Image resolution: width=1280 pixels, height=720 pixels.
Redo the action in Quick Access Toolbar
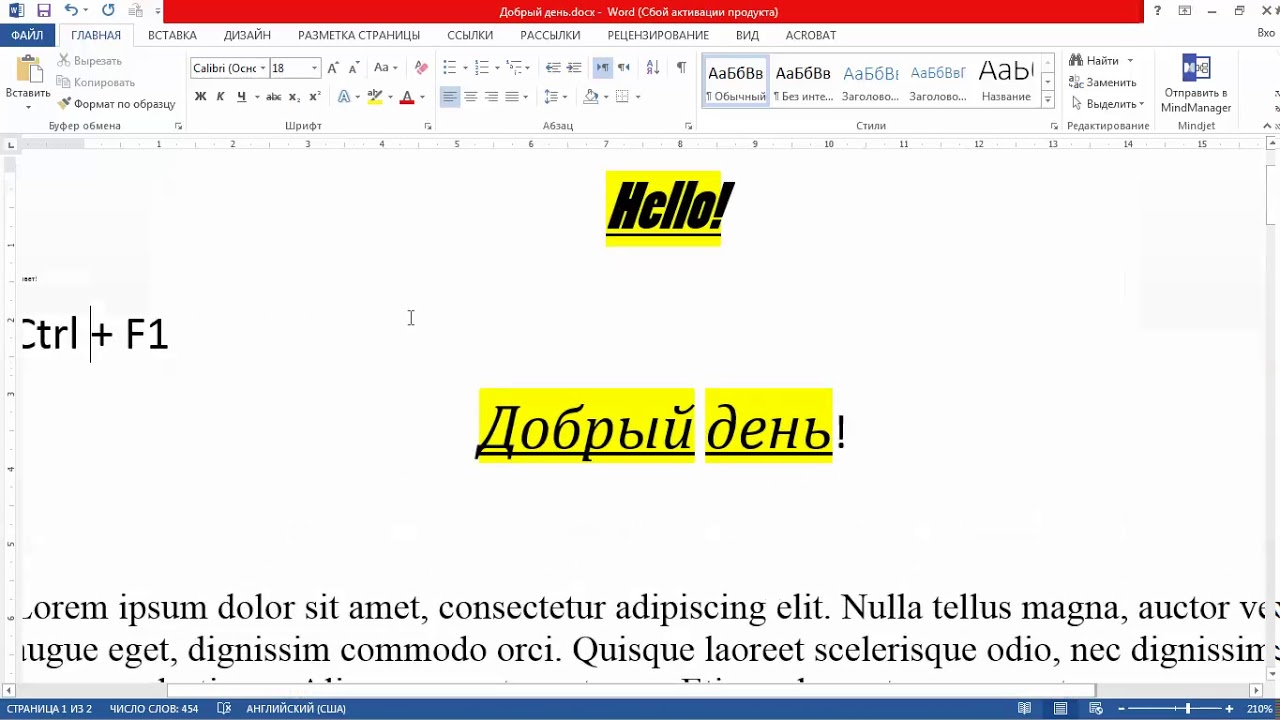coord(108,11)
